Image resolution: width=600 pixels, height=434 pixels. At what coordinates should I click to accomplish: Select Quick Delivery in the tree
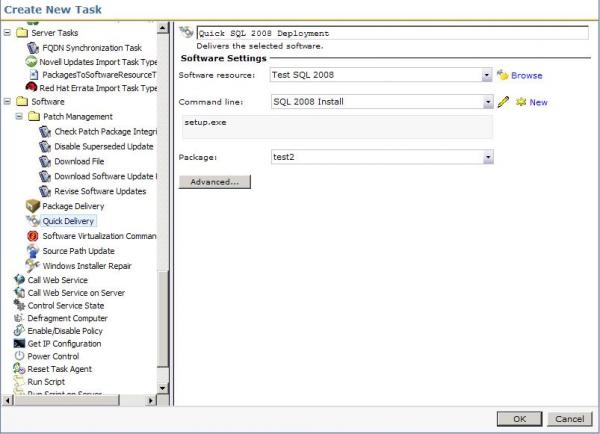tap(68, 221)
